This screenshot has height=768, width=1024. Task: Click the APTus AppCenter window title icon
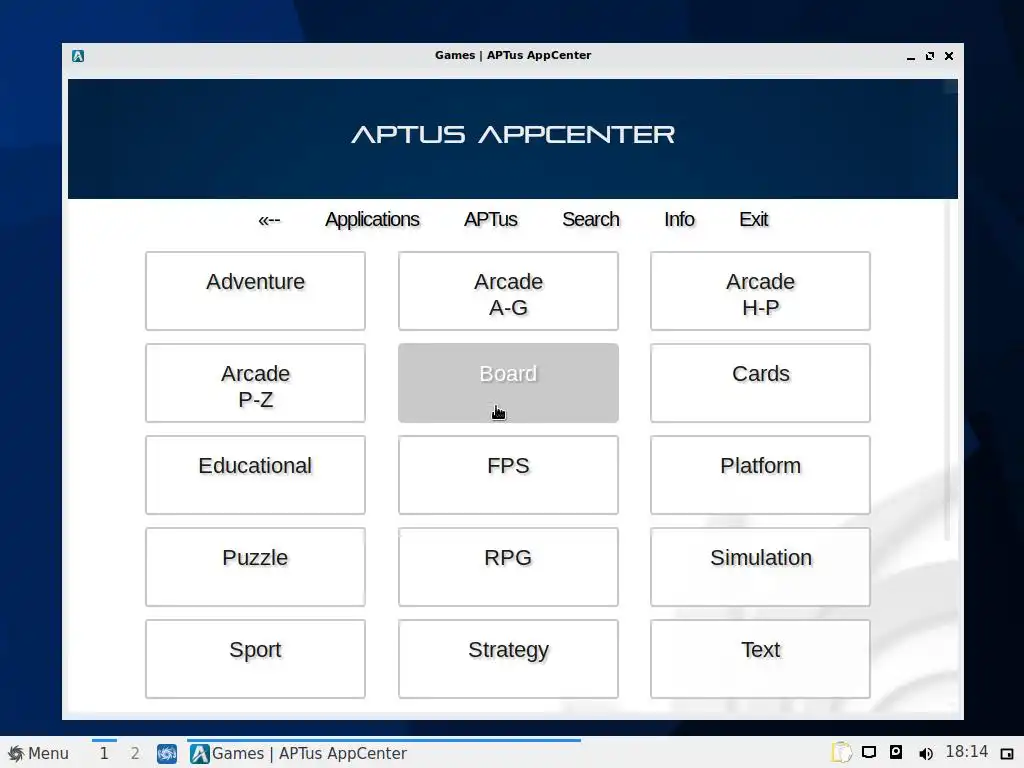[78, 56]
